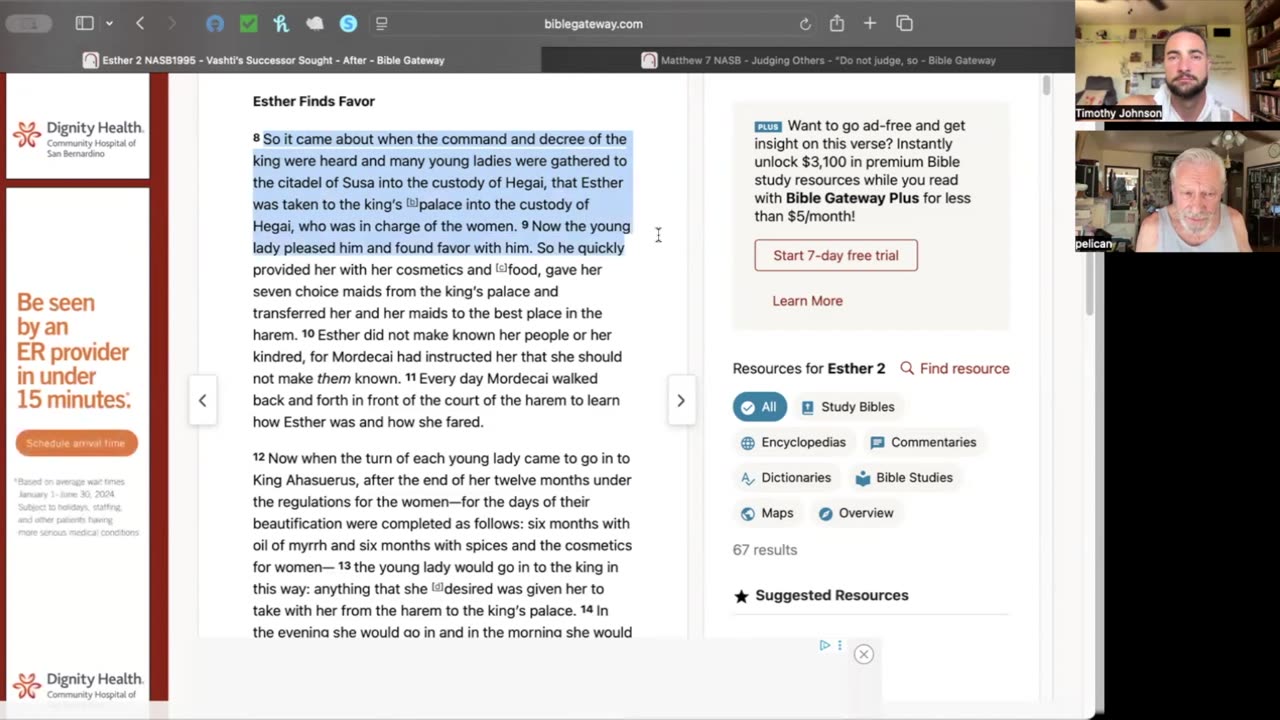Screen dimensions: 1280x720
Task: Filter resources by Commentaries
Action: [923, 442]
